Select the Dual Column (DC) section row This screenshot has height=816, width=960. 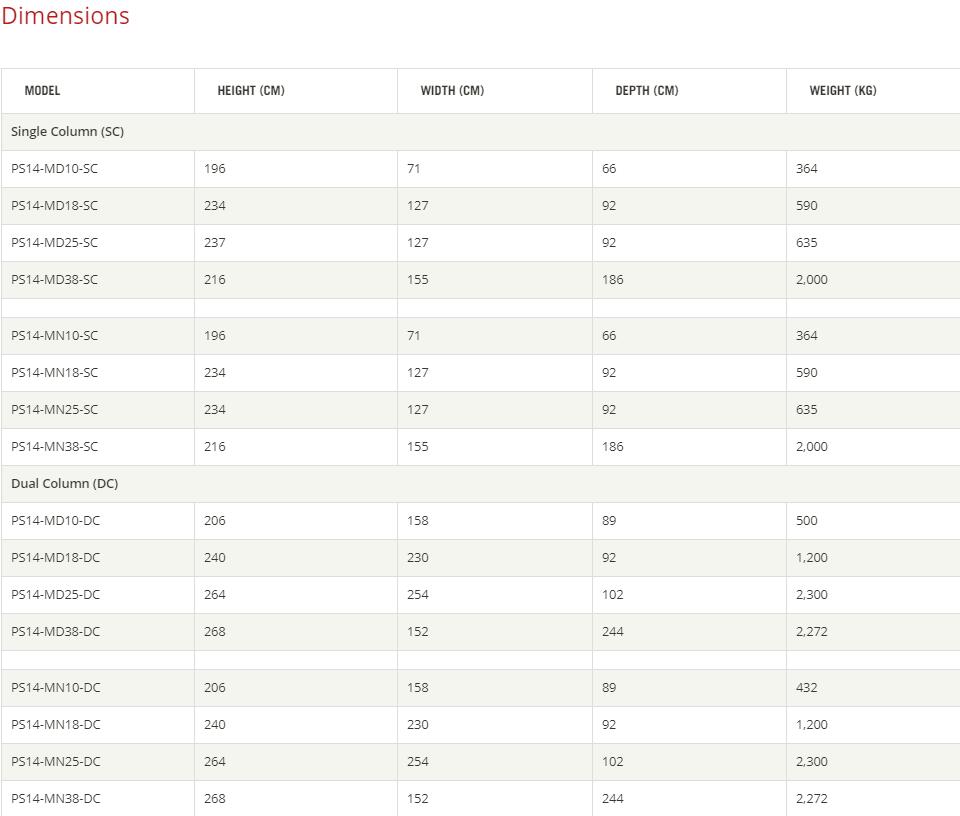tap(481, 484)
